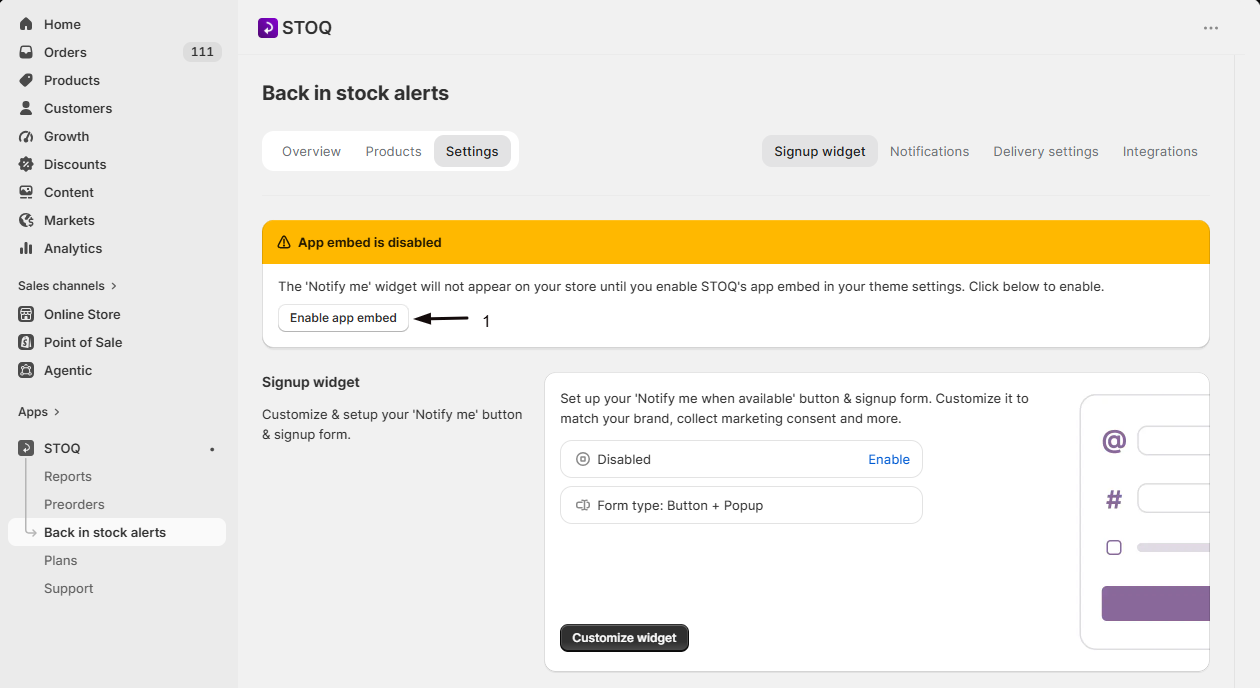Switch to the Products tab under alerts
Image resolution: width=1260 pixels, height=688 pixels.
(x=393, y=151)
